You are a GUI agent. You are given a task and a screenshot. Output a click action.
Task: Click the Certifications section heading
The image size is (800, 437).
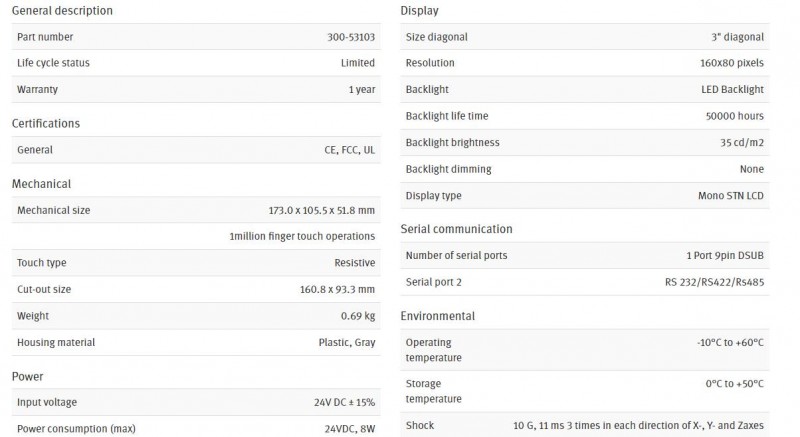(46, 123)
